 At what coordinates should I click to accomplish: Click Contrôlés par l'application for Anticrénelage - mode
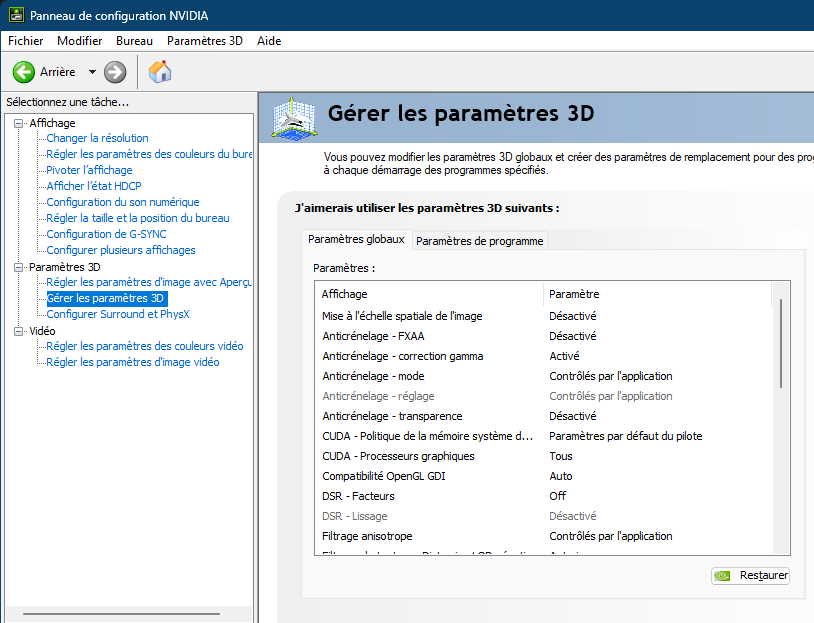pyautogui.click(x=610, y=376)
